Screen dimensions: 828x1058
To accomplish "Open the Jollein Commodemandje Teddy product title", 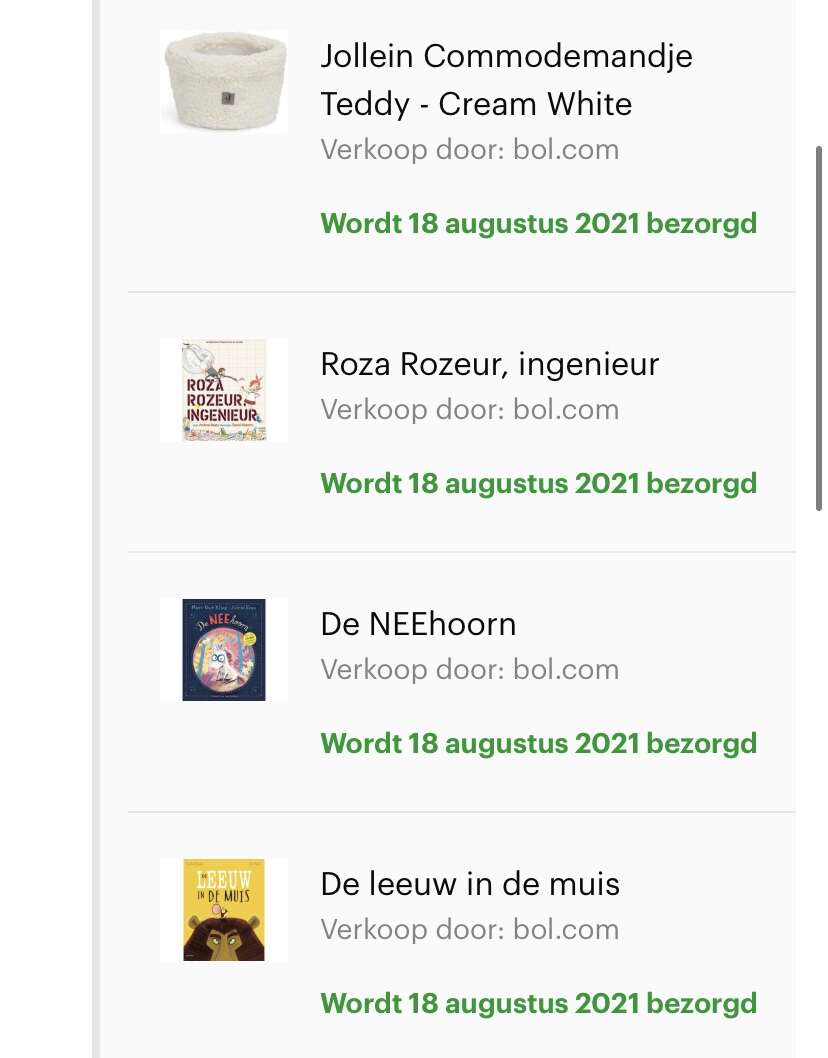I will (506, 80).
